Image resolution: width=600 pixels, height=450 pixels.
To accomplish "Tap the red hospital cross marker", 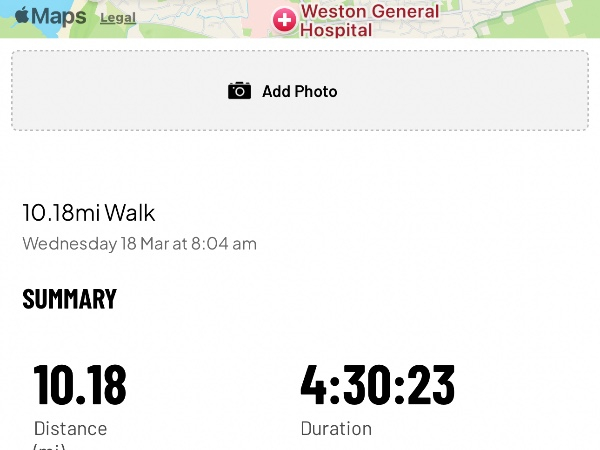I will click(285, 21).
